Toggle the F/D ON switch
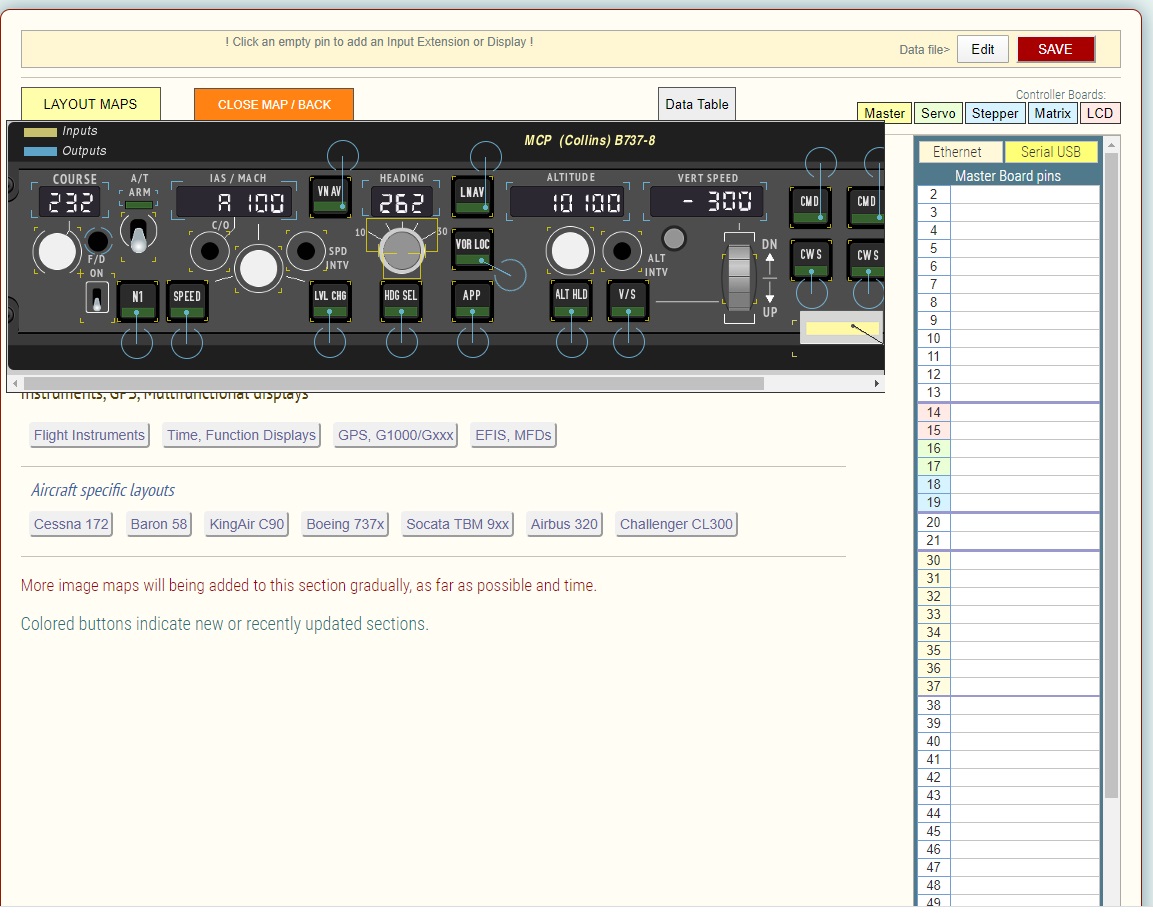 click(x=97, y=297)
